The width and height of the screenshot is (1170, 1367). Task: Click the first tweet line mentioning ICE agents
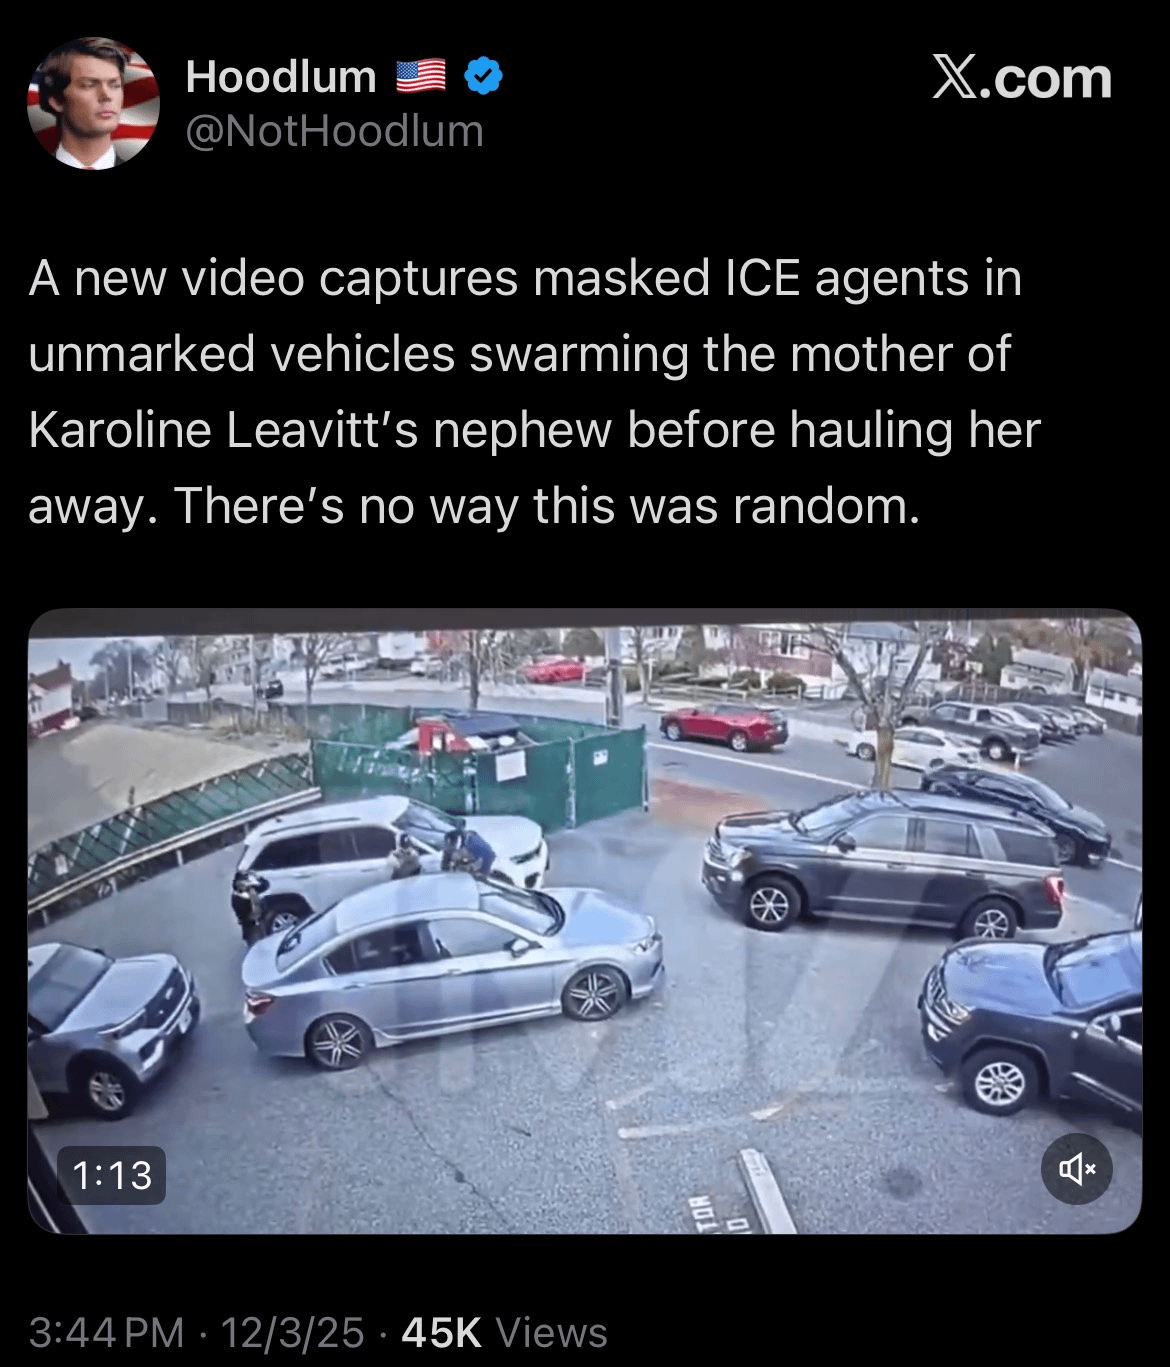click(525, 278)
